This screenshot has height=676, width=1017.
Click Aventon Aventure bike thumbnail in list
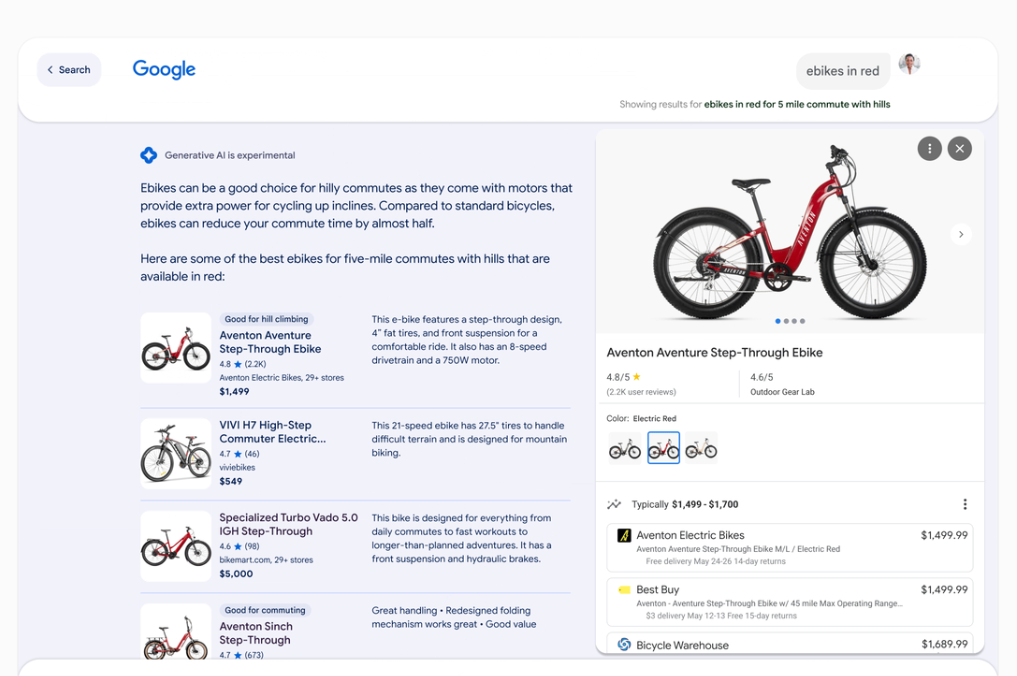176,348
